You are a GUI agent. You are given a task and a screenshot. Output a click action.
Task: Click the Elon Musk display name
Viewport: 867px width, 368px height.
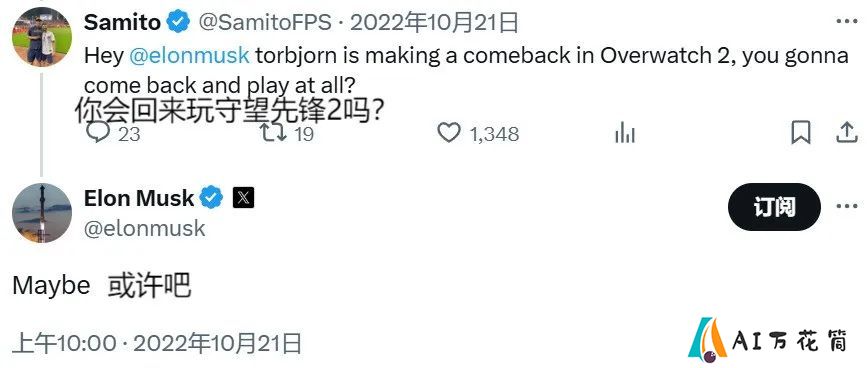click(139, 198)
